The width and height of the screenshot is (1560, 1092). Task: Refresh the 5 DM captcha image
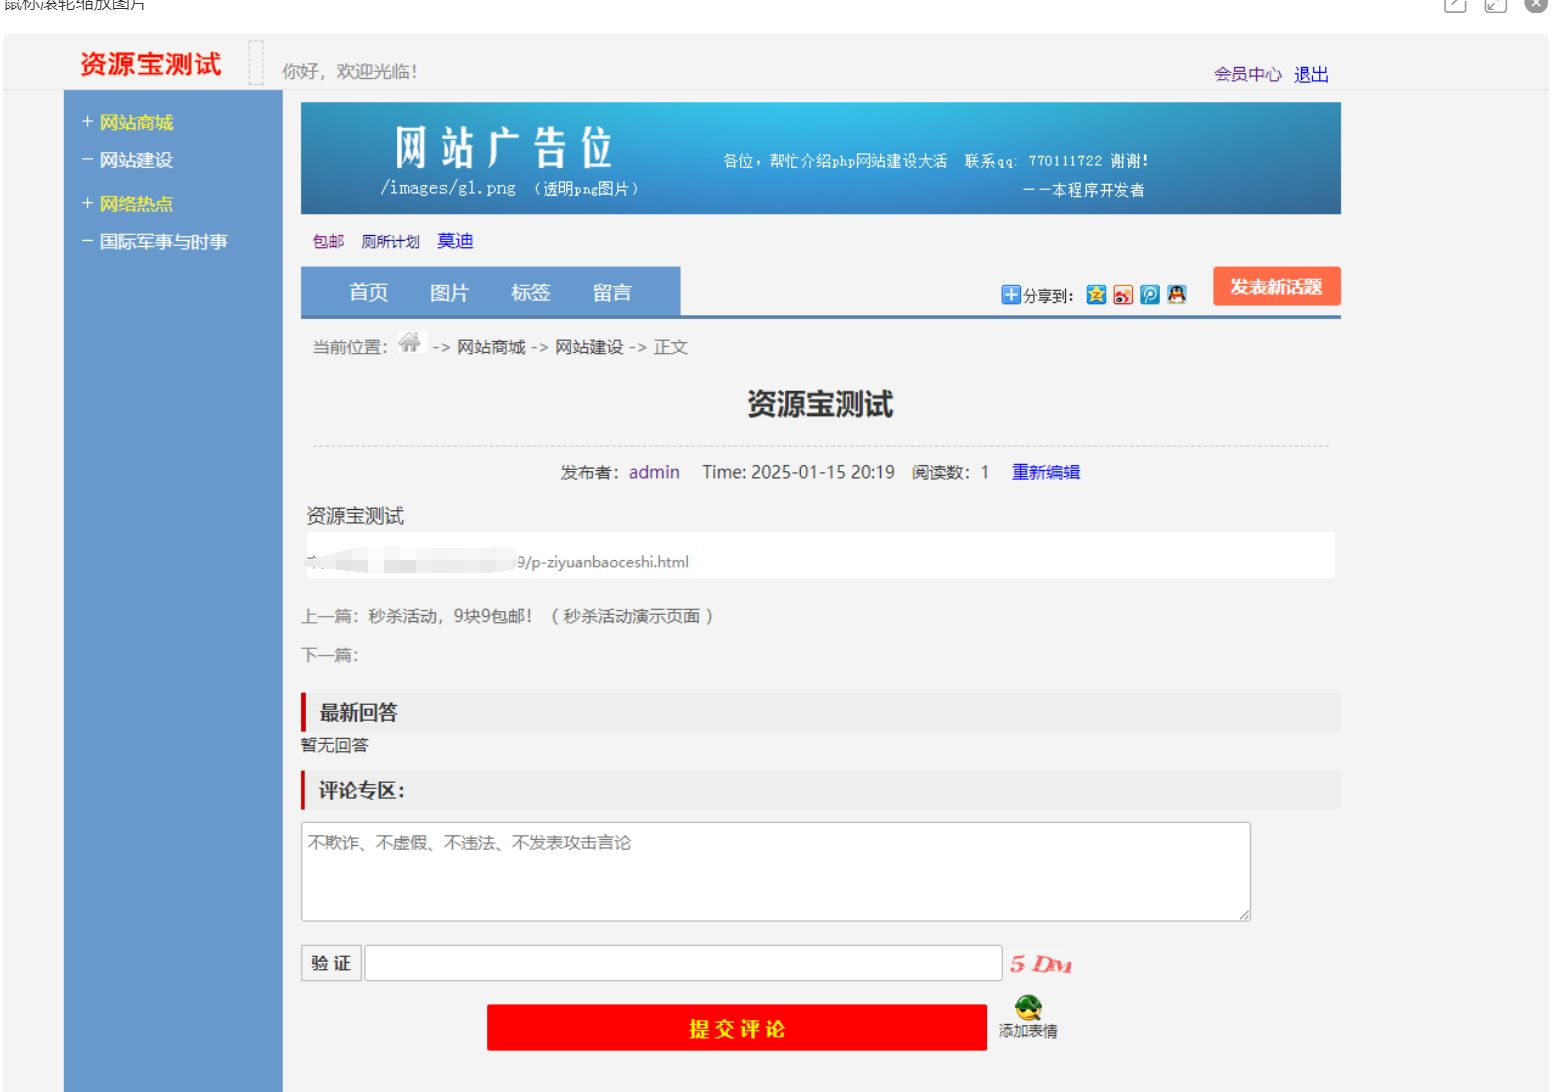point(1042,963)
